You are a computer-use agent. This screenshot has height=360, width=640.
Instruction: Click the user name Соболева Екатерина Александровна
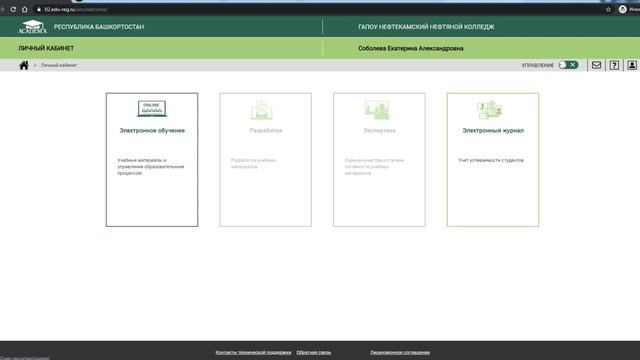(x=411, y=48)
